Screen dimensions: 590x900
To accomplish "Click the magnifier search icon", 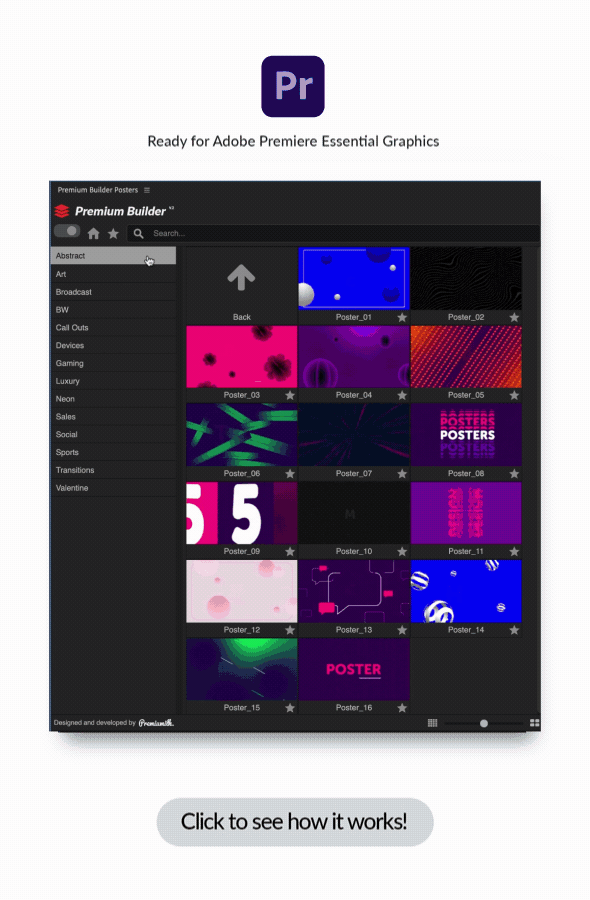I will (x=138, y=234).
